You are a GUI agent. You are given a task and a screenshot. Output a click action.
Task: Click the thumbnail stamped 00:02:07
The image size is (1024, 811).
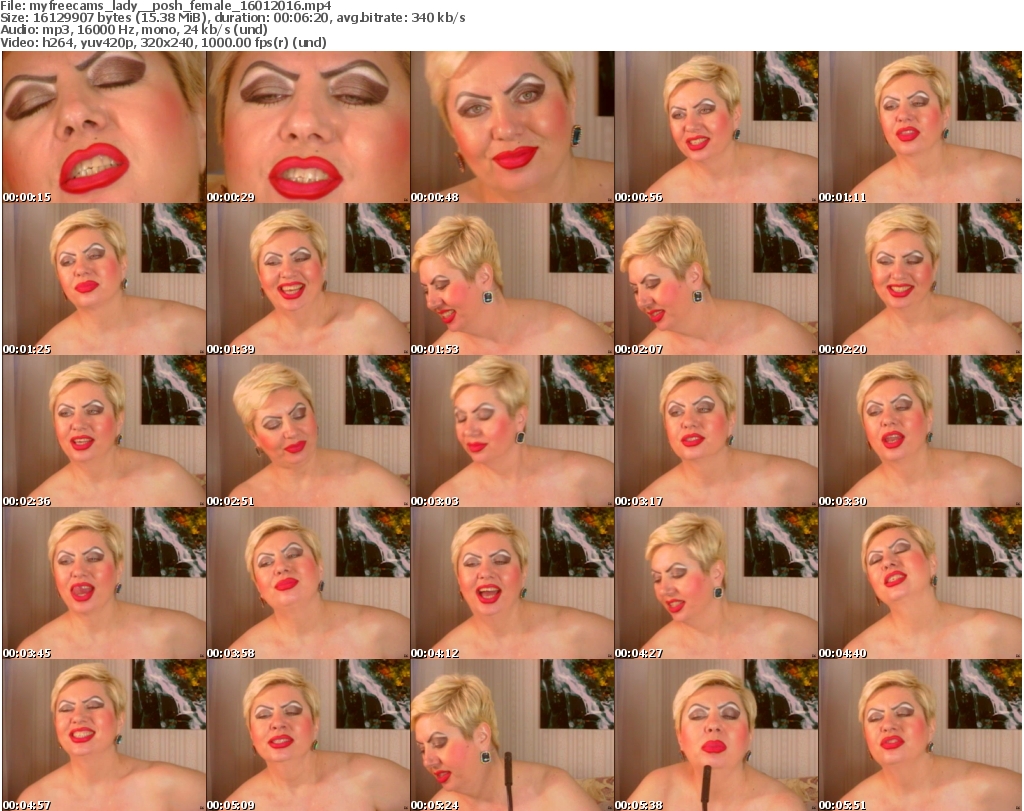pyautogui.click(x=716, y=279)
